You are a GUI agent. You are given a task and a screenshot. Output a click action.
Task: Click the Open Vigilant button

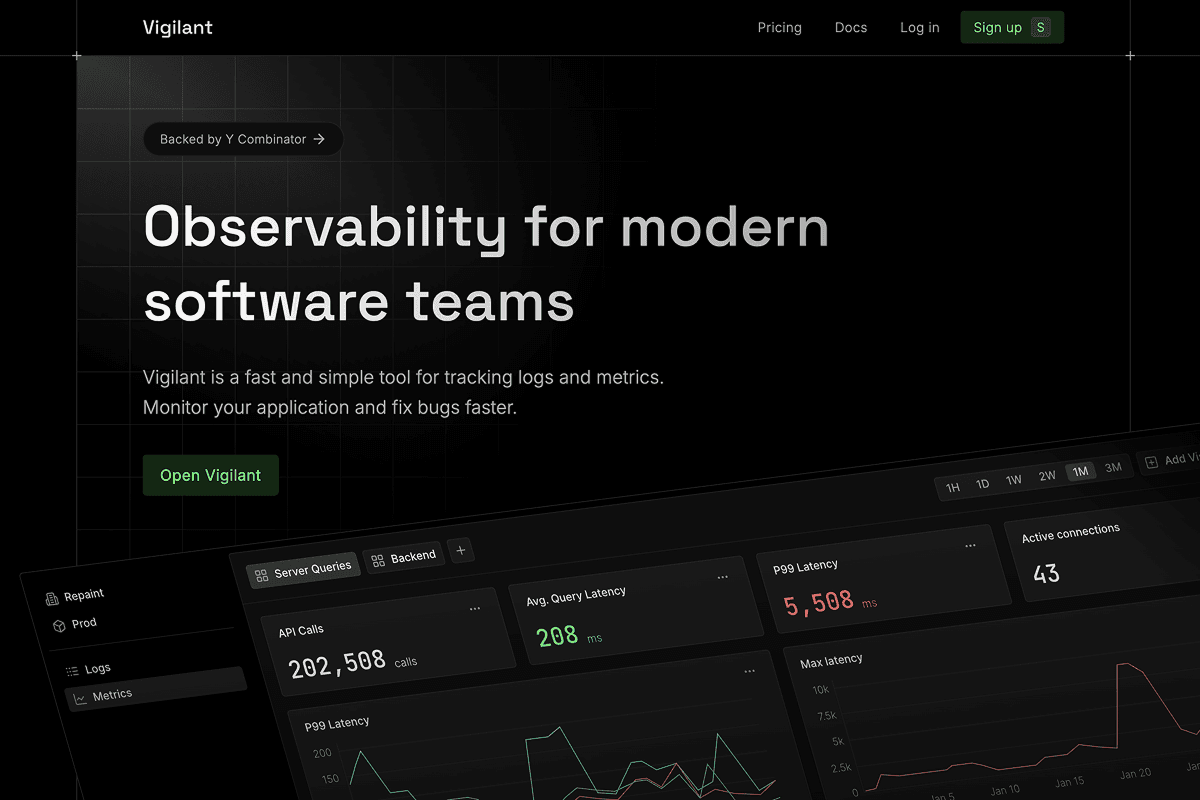(x=210, y=475)
